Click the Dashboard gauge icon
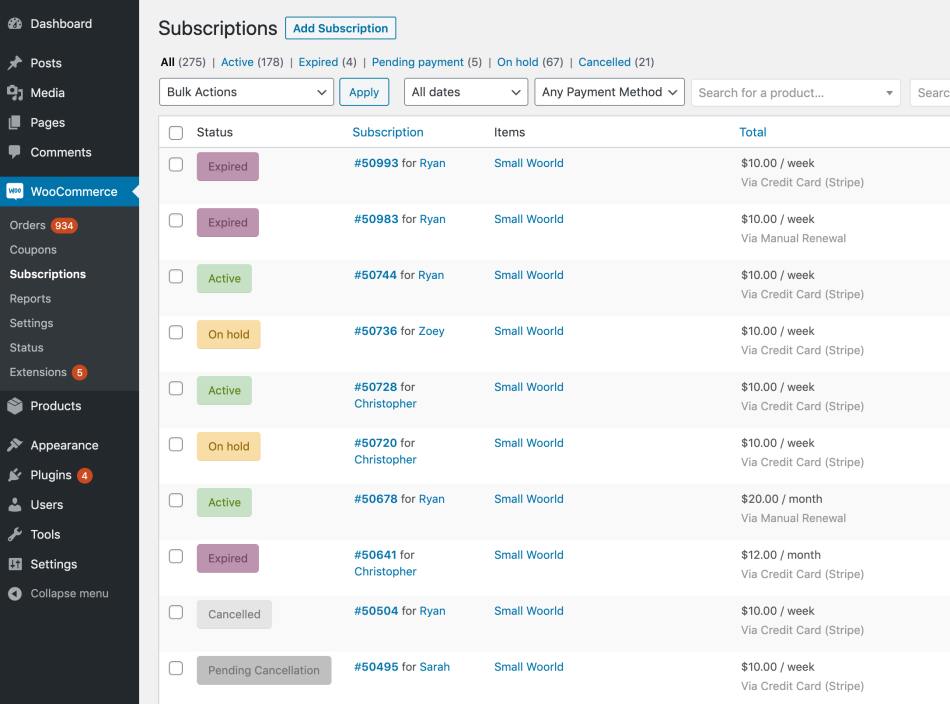 point(15,24)
